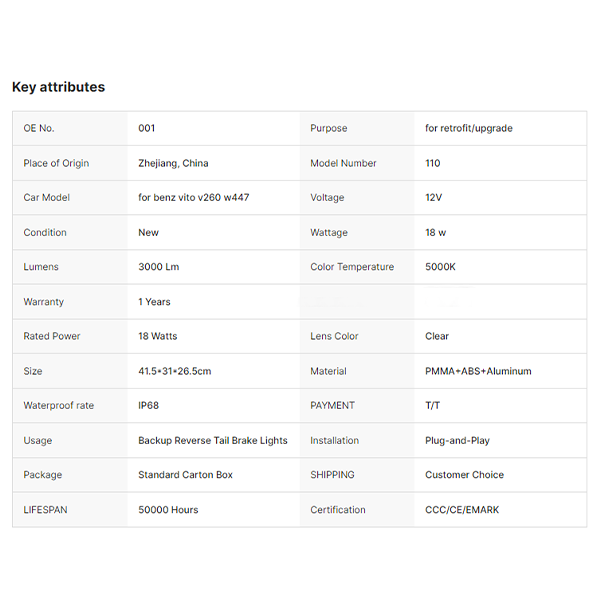Click the 12V voltage value
This screenshot has height=600, width=600.
(433, 198)
